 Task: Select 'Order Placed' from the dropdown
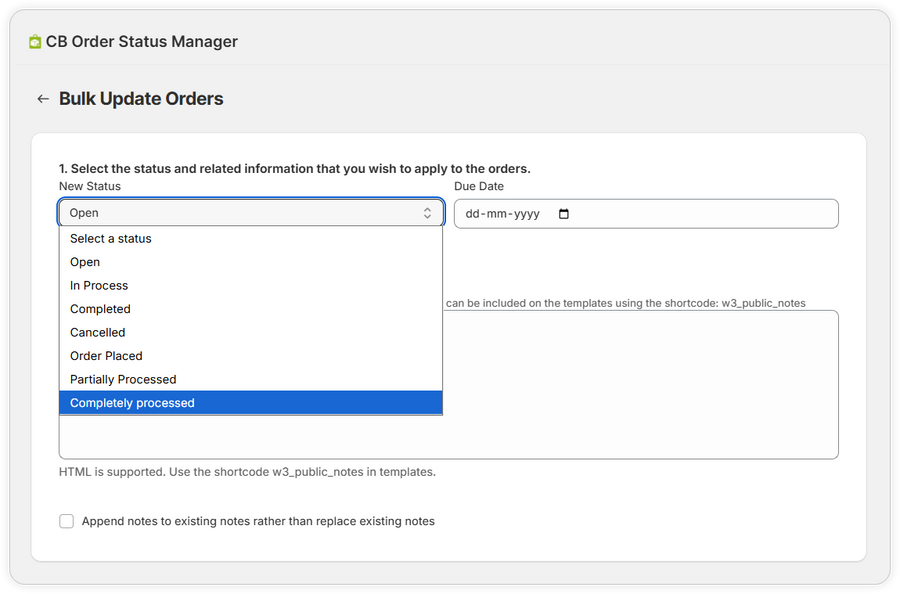pos(251,356)
